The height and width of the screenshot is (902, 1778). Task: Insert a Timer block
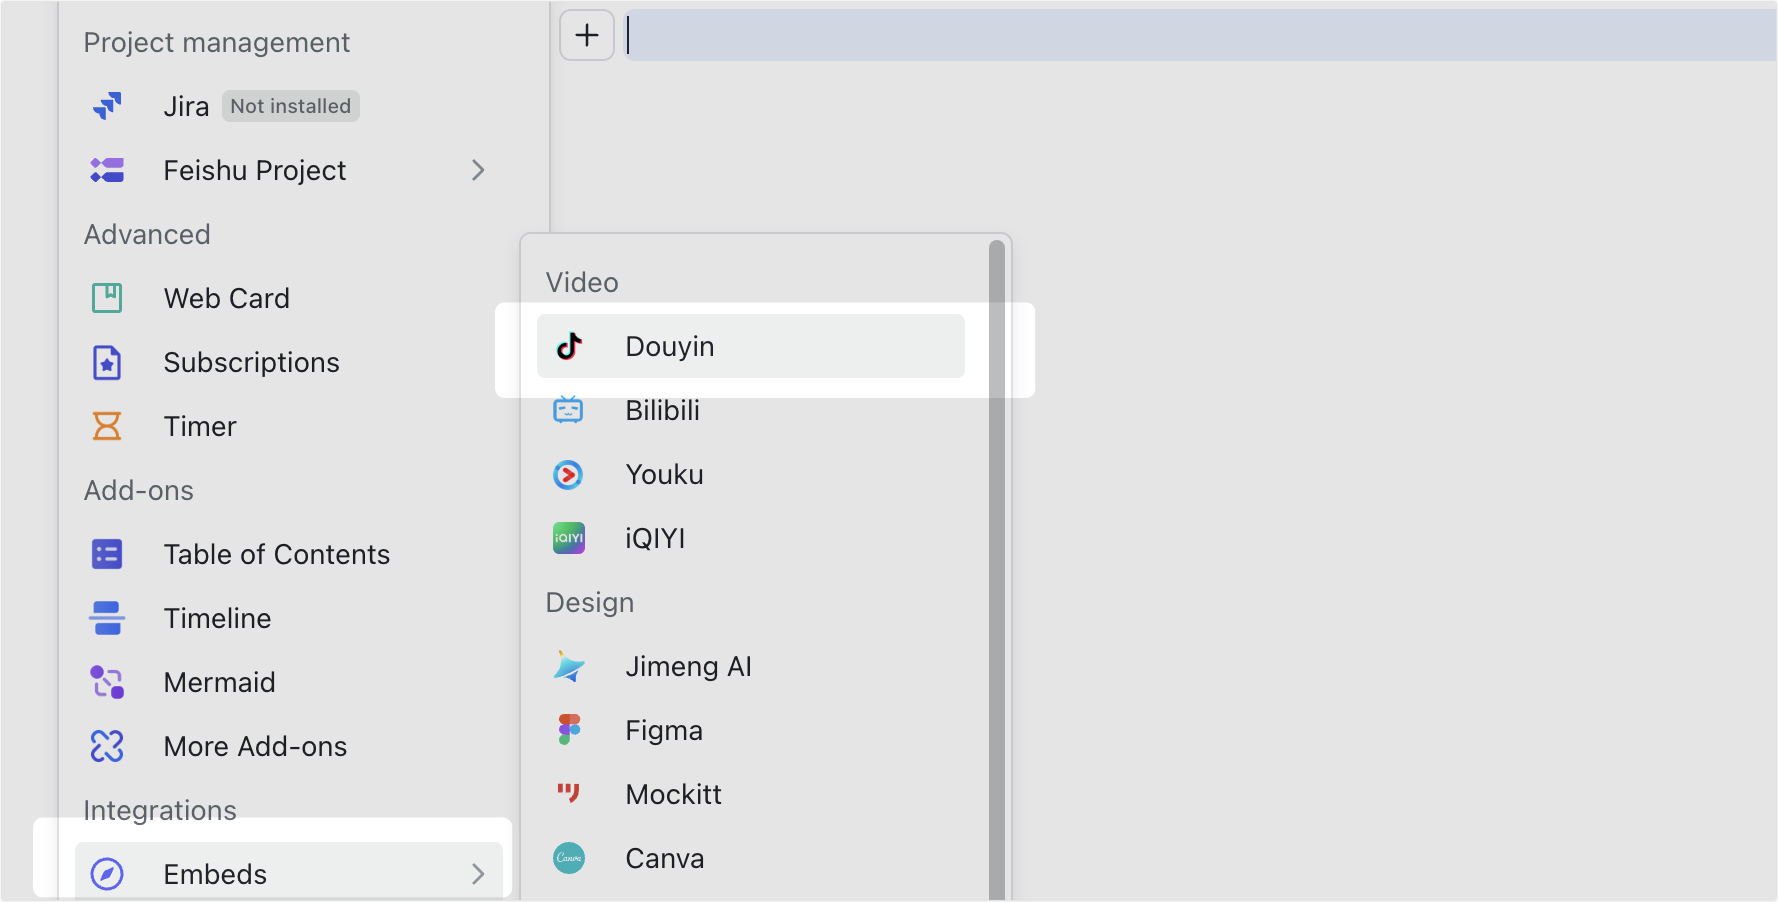[290, 426]
